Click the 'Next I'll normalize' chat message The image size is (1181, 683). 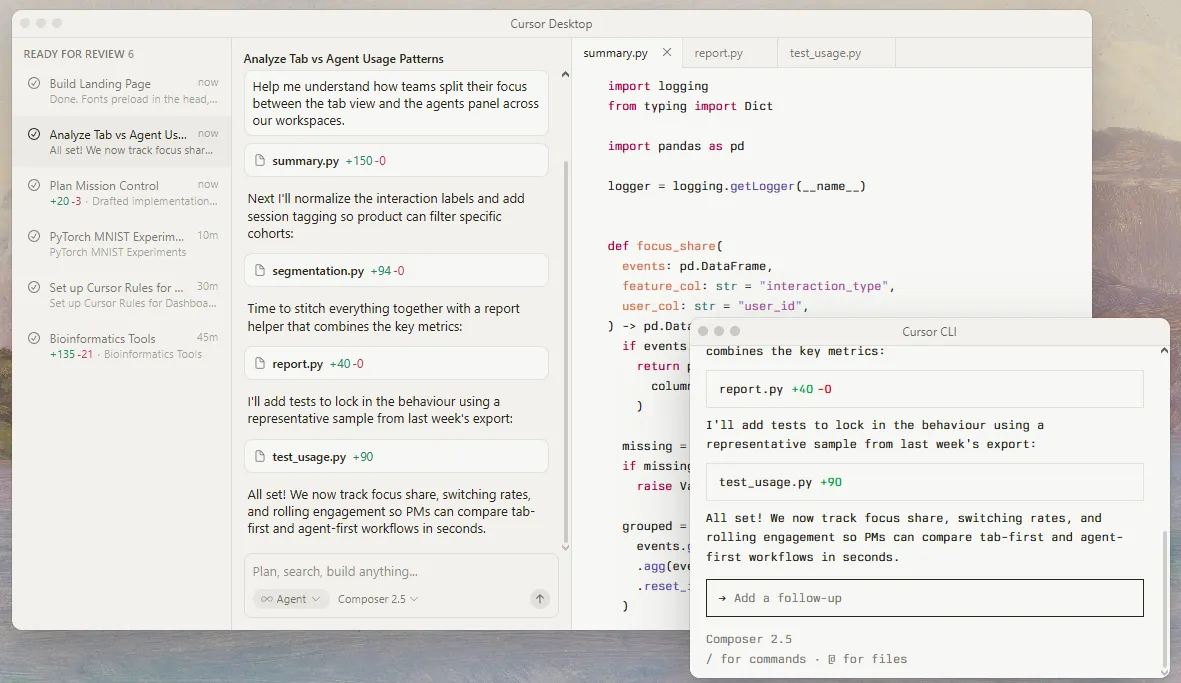386,216
